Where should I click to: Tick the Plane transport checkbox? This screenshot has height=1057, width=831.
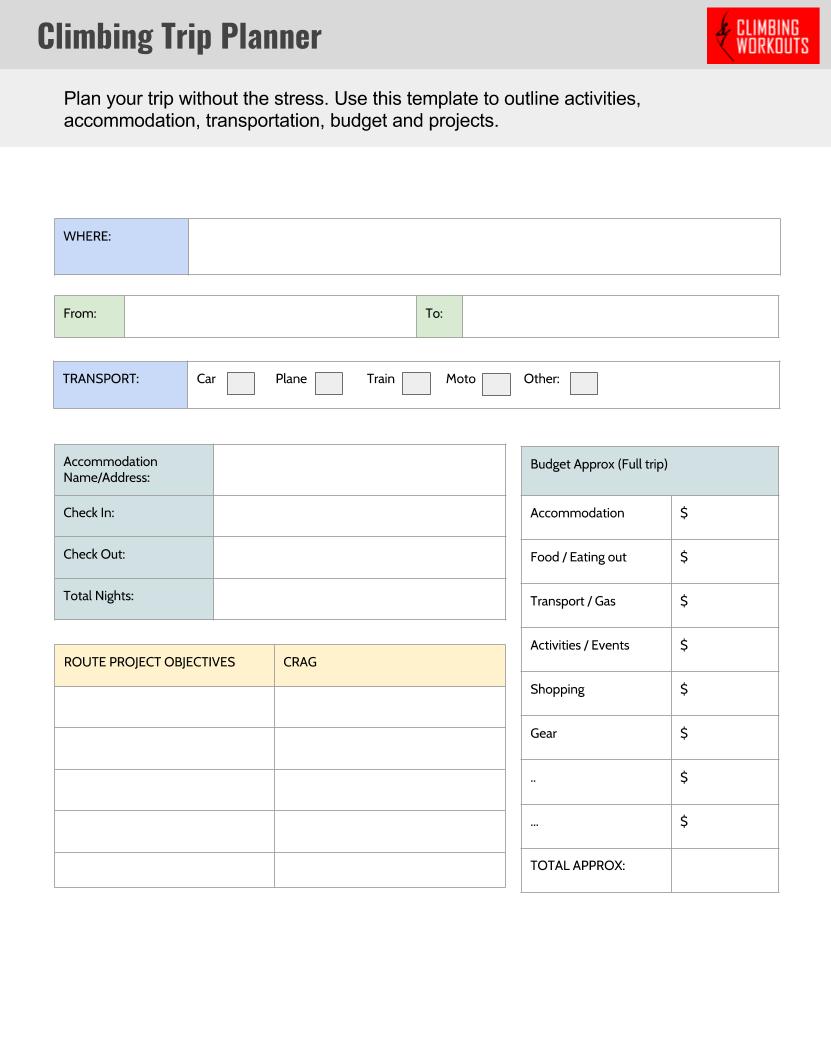point(328,384)
